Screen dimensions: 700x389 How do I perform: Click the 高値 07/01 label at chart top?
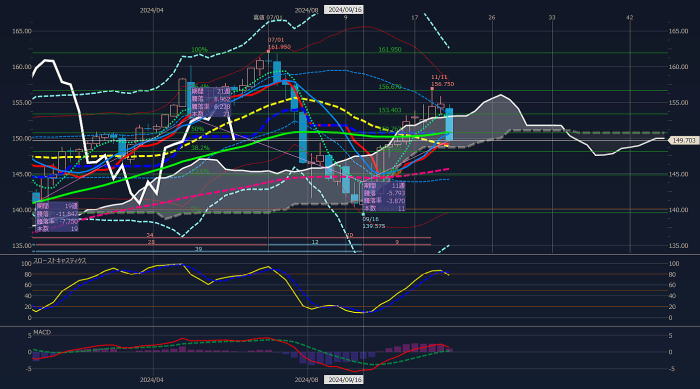point(268,17)
